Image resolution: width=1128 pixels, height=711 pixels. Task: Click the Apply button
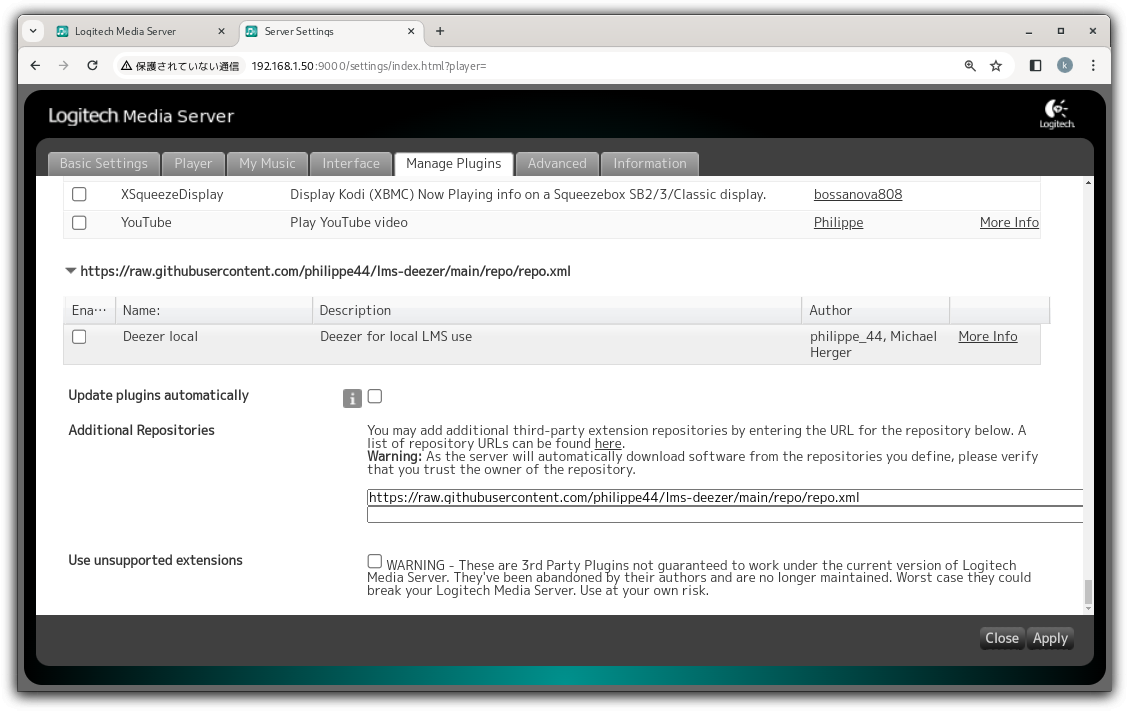coord(1050,638)
